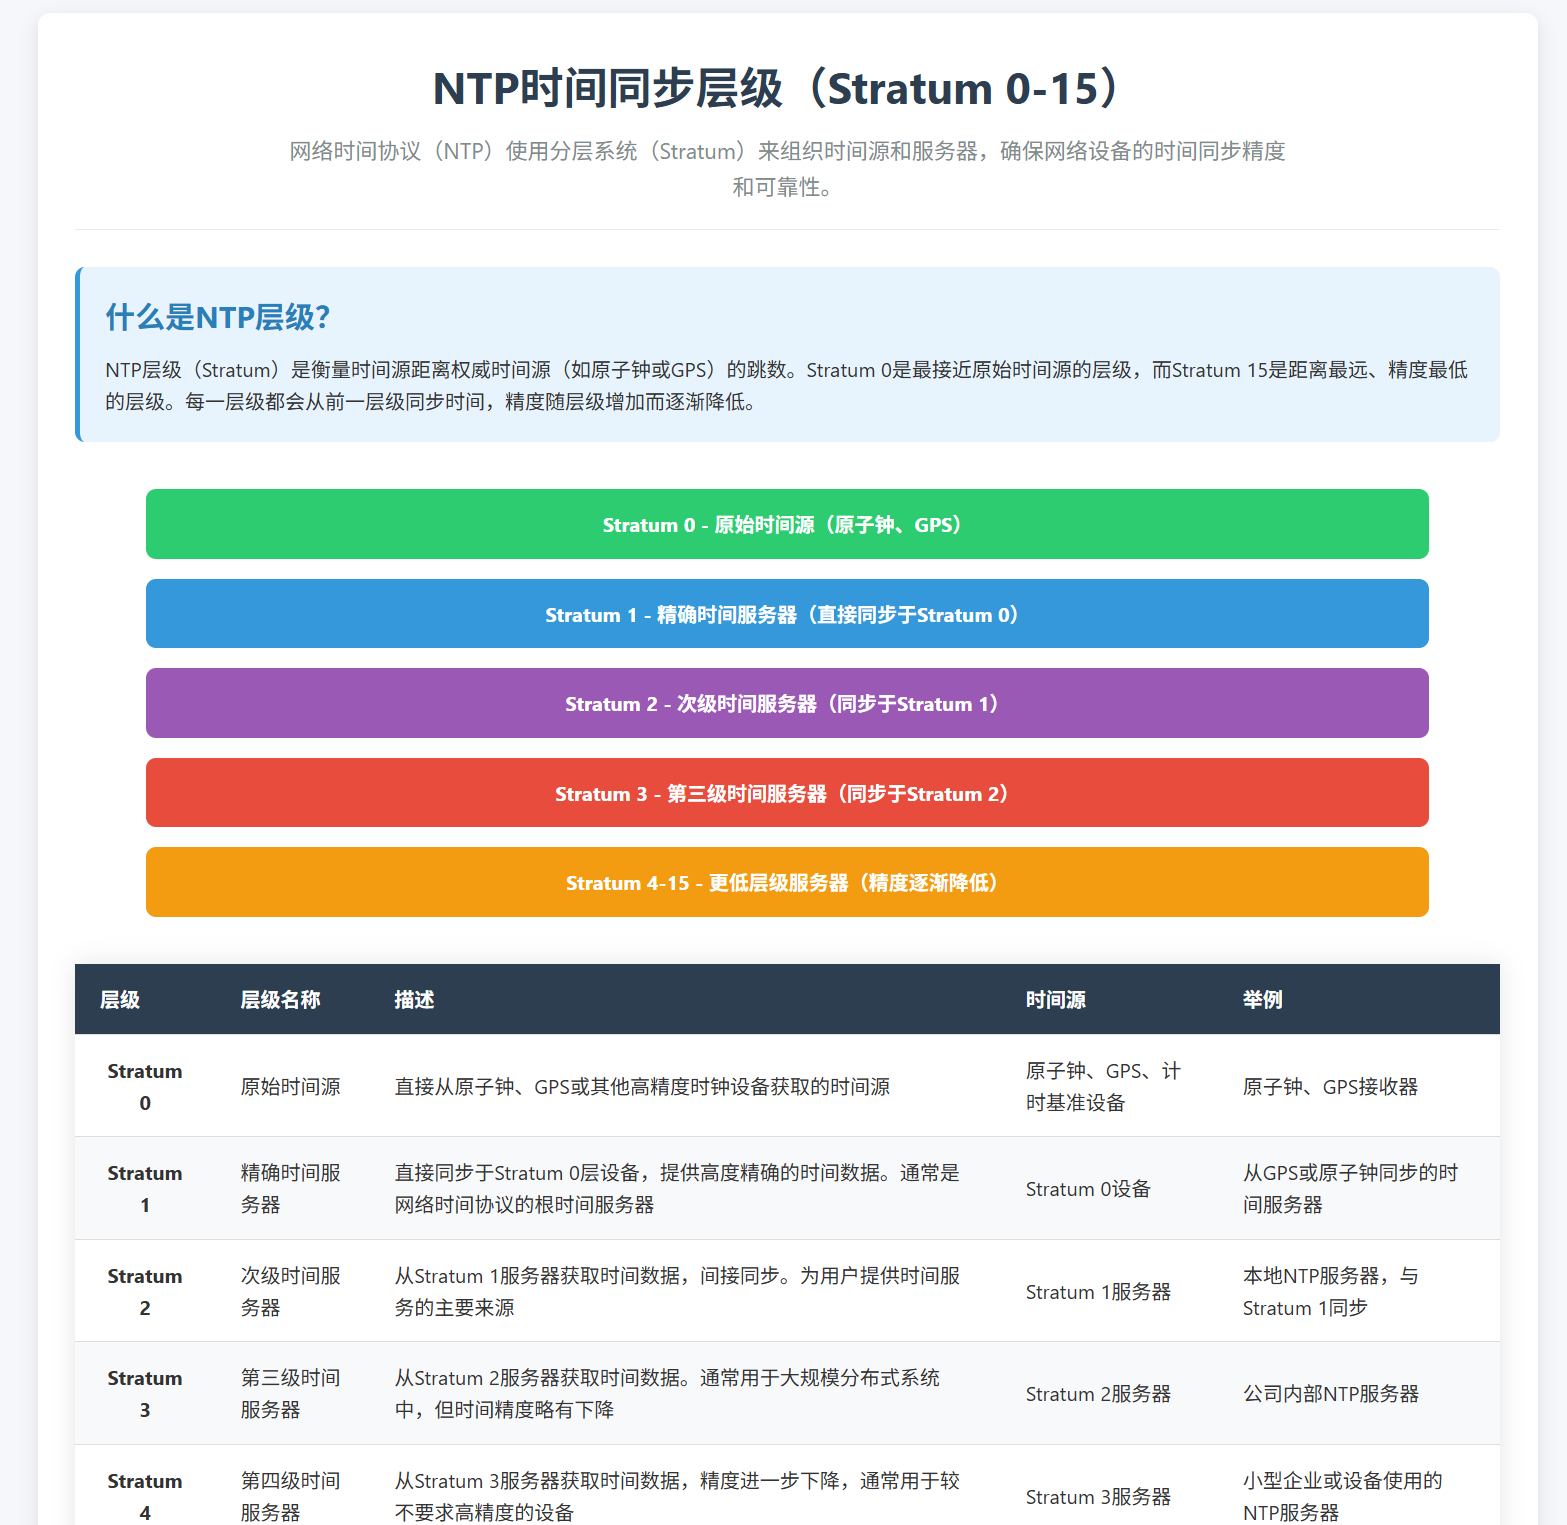1567x1525 pixels.
Task: Click the intro paragraph about NTP层级(Stratum)
Action: (x=787, y=385)
